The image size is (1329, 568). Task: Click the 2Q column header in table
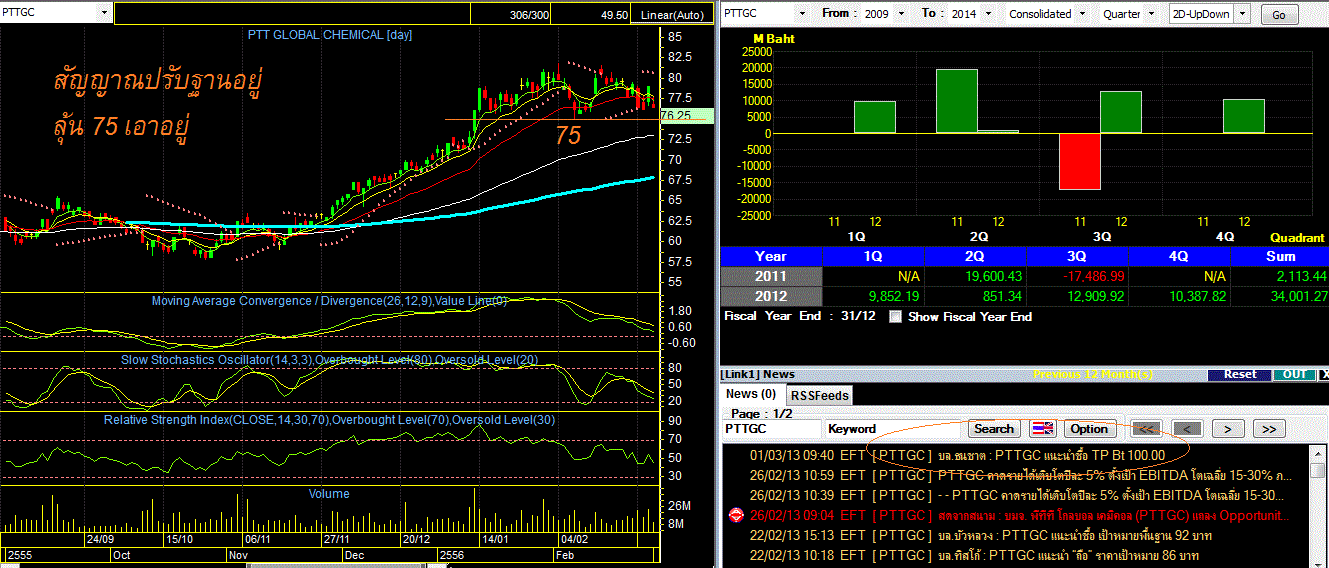pos(975,256)
